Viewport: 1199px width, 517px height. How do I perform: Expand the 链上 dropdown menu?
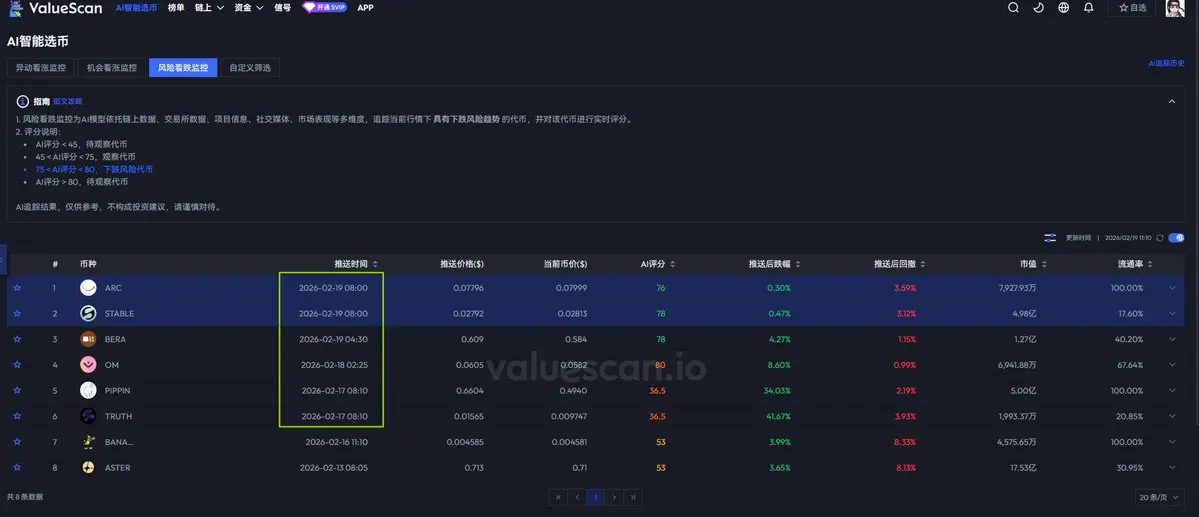point(209,8)
